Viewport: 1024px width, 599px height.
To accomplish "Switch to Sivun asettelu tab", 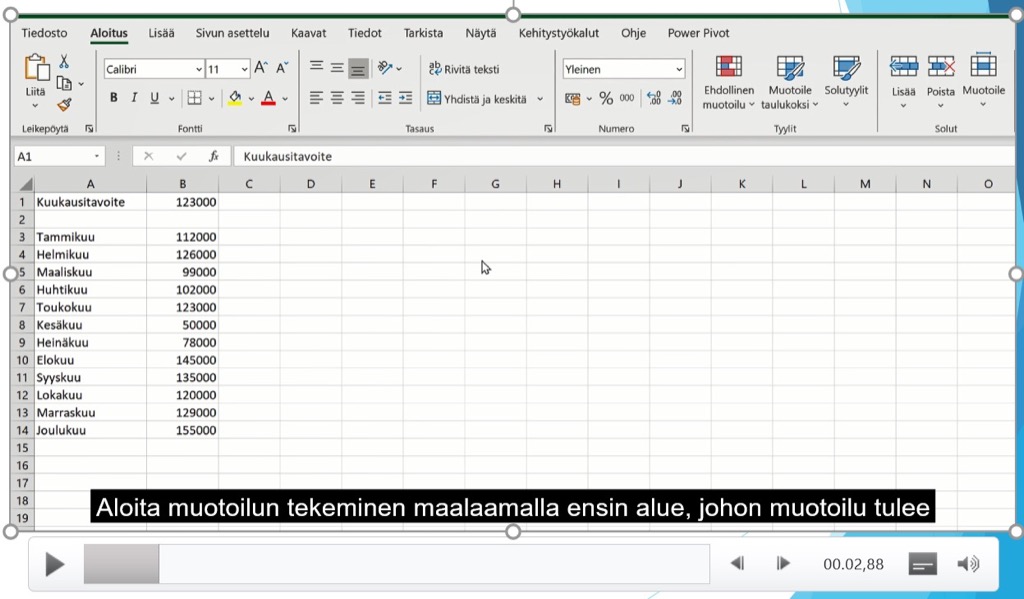I will (x=232, y=33).
